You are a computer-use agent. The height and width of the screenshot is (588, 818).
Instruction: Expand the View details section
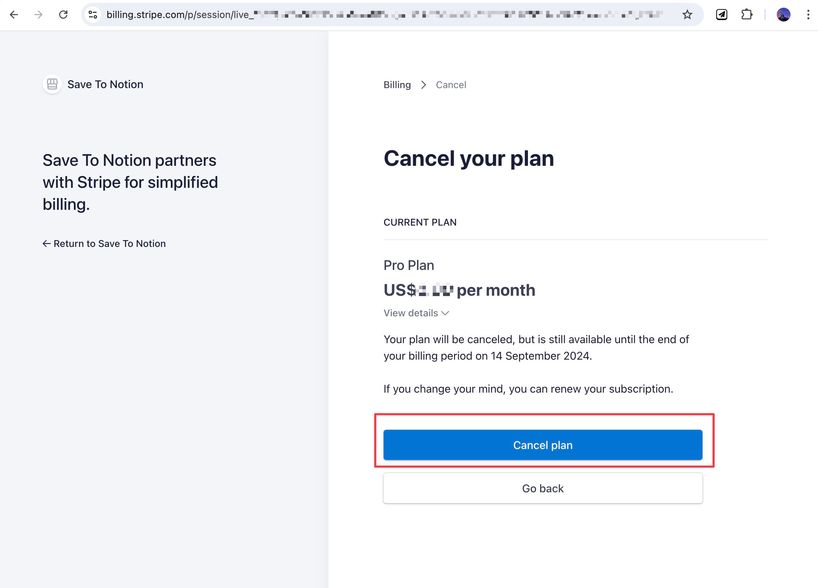click(x=409, y=313)
